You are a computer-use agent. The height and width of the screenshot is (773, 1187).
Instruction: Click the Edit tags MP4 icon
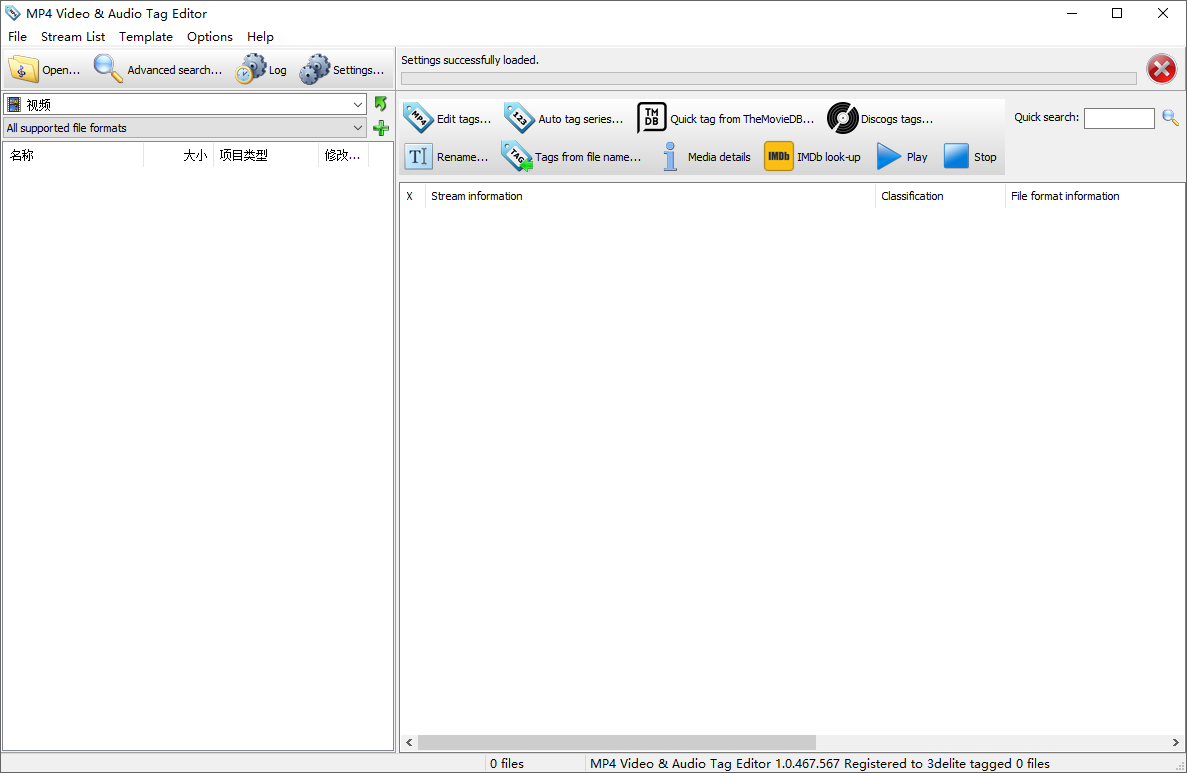[x=418, y=118]
